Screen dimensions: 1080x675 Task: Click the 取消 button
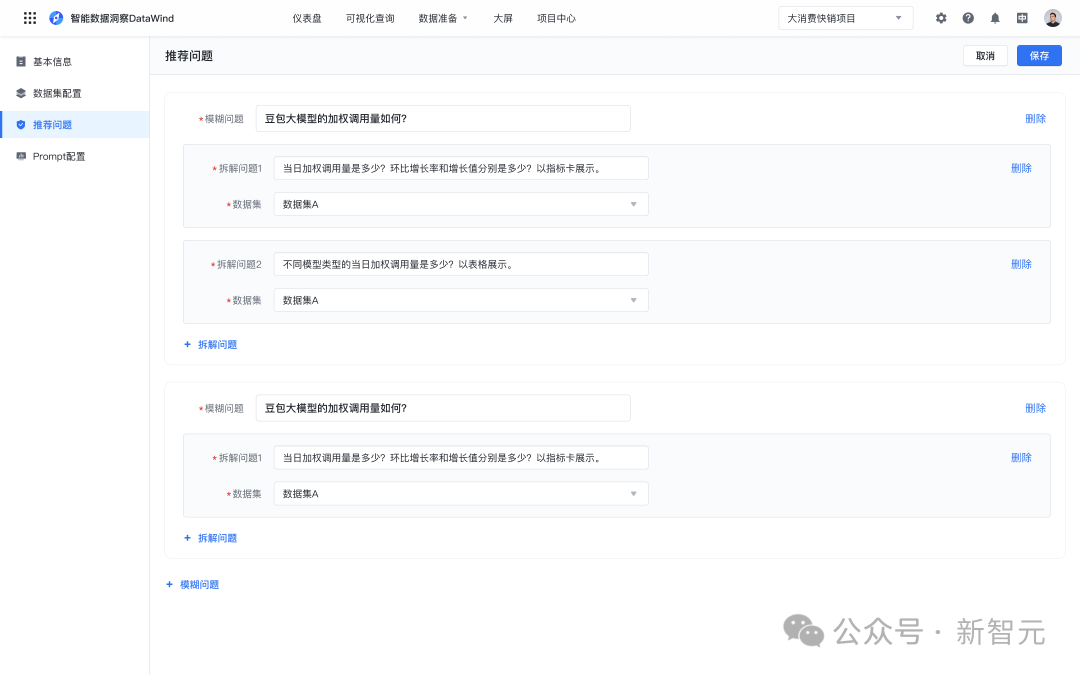[x=985, y=56]
